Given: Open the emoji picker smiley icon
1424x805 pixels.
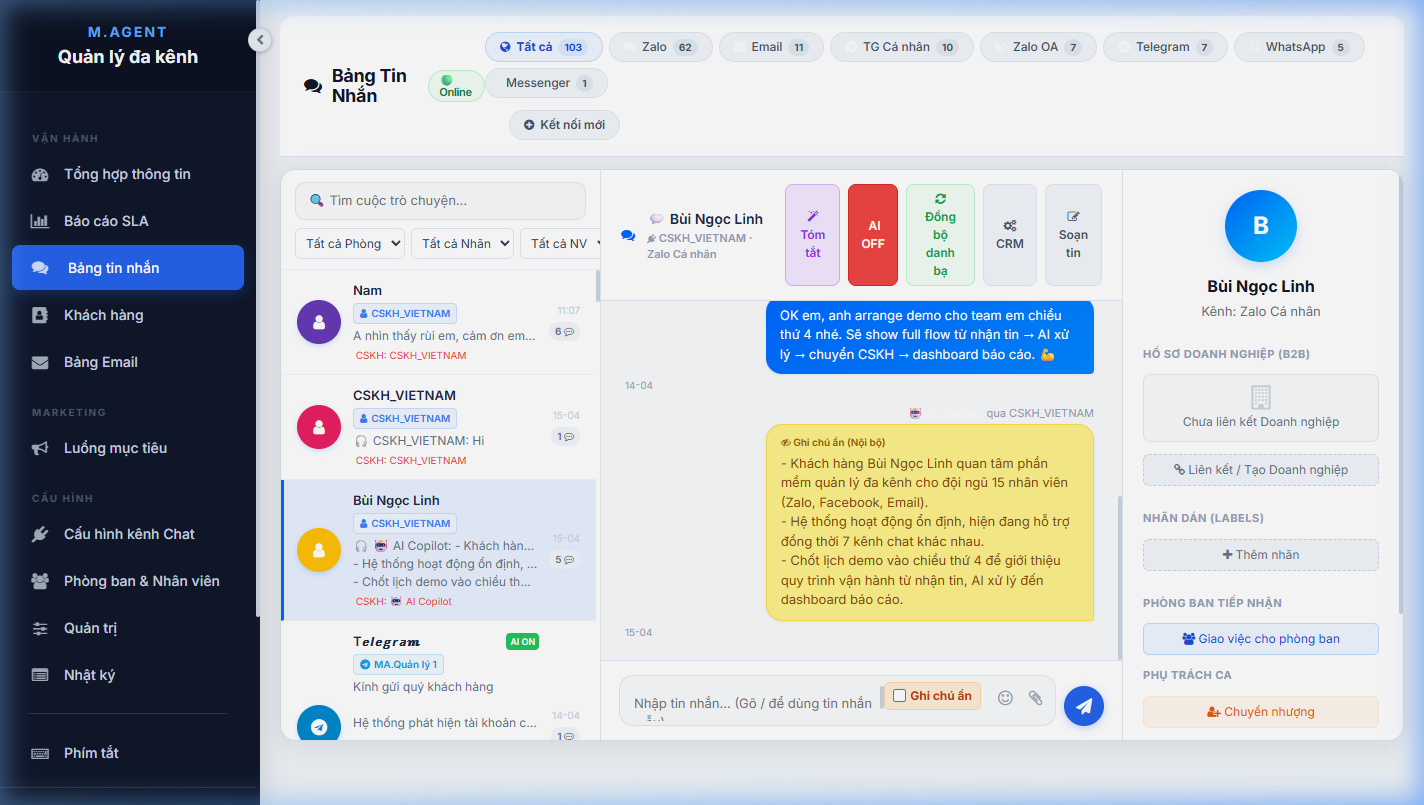Looking at the screenshot, I should pyautogui.click(x=1006, y=698).
